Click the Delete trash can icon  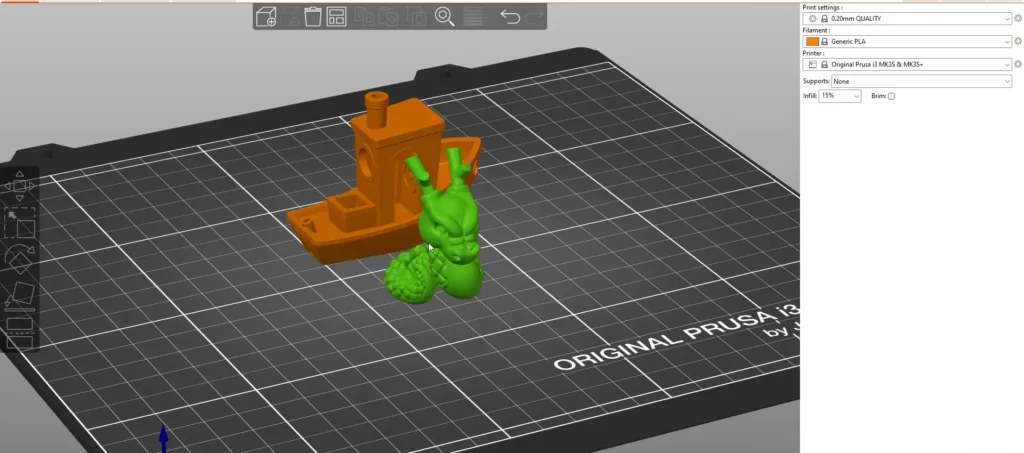pos(313,17)
